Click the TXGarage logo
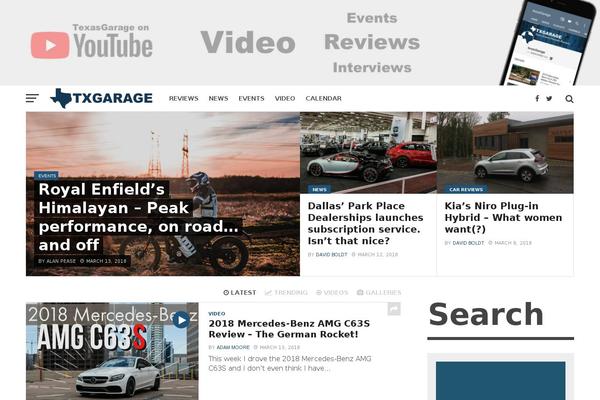The height and width of the screenshot is (400, 600). click(101, 98)
